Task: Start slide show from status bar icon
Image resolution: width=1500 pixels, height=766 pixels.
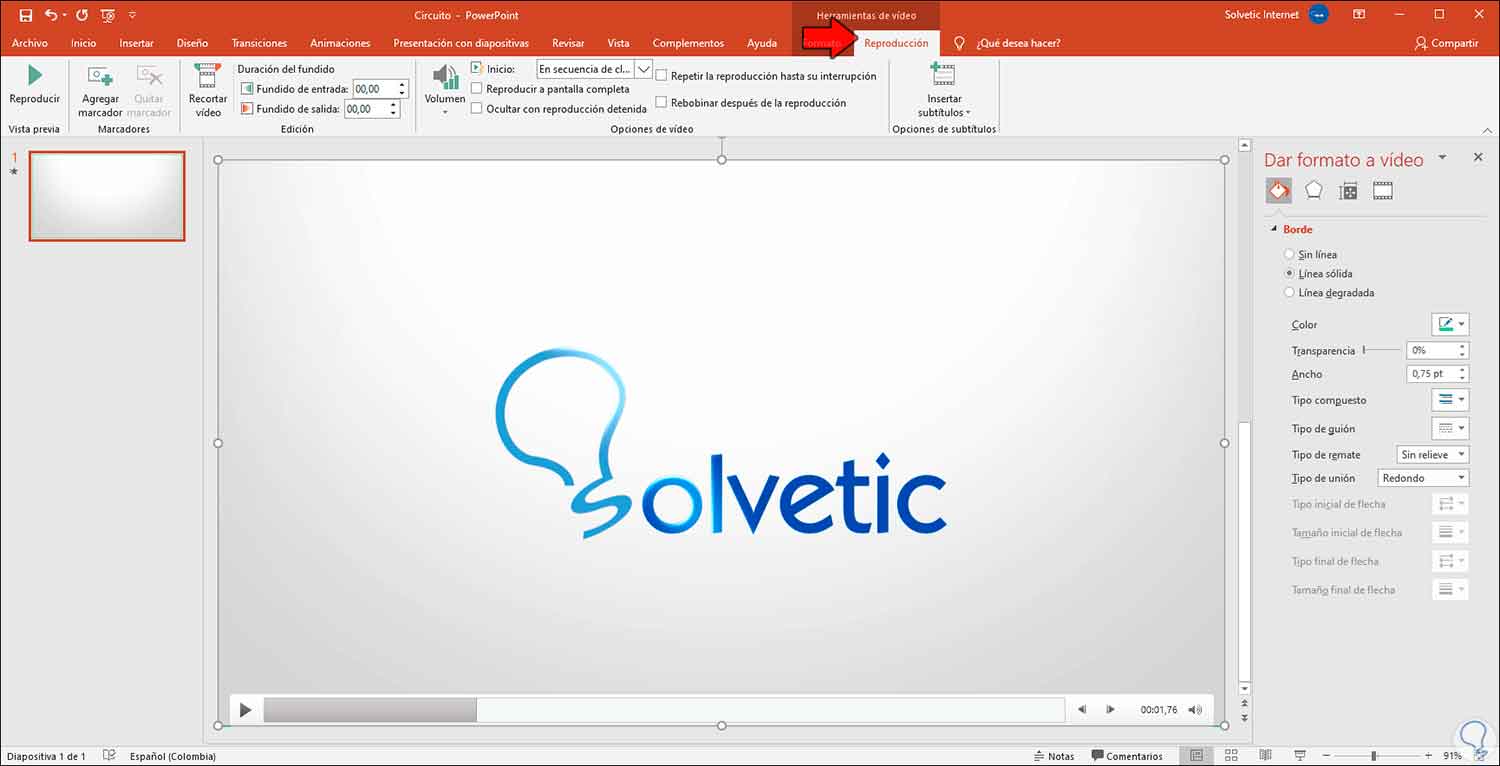Action: (x=1299, y=756)
